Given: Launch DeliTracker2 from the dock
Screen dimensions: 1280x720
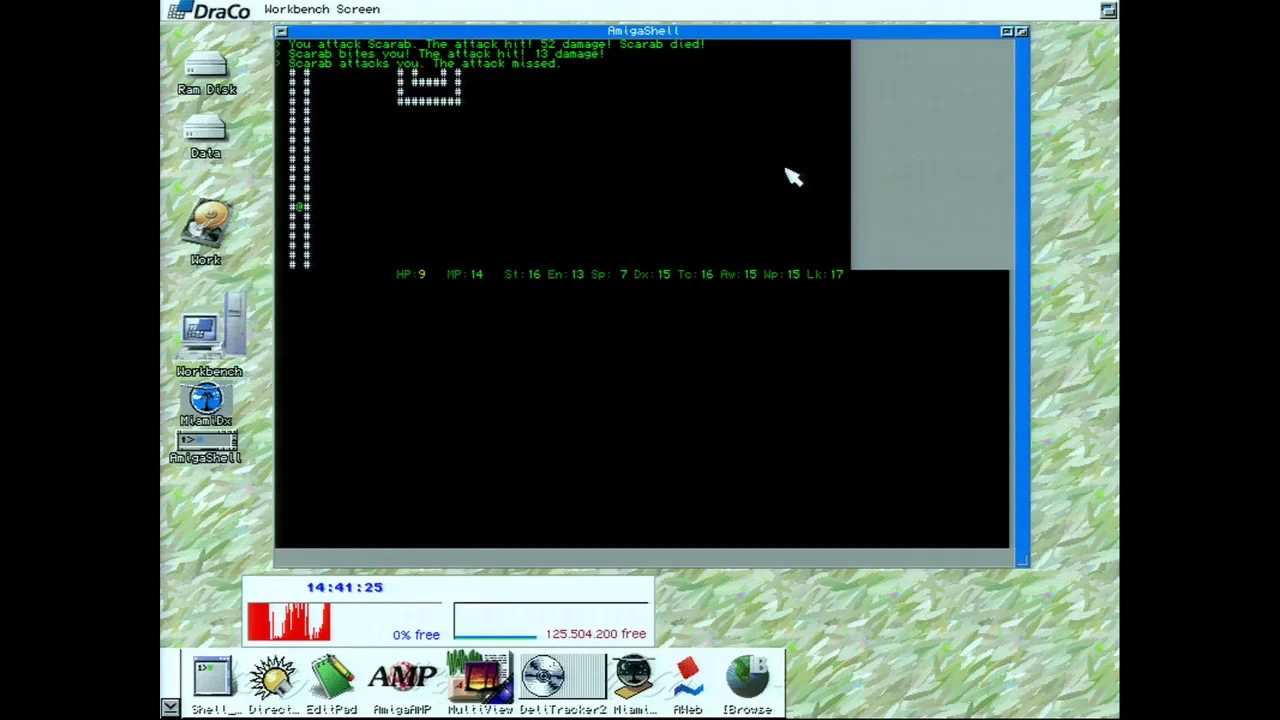Looking at the screenshot, I should (x=562, y=684).
